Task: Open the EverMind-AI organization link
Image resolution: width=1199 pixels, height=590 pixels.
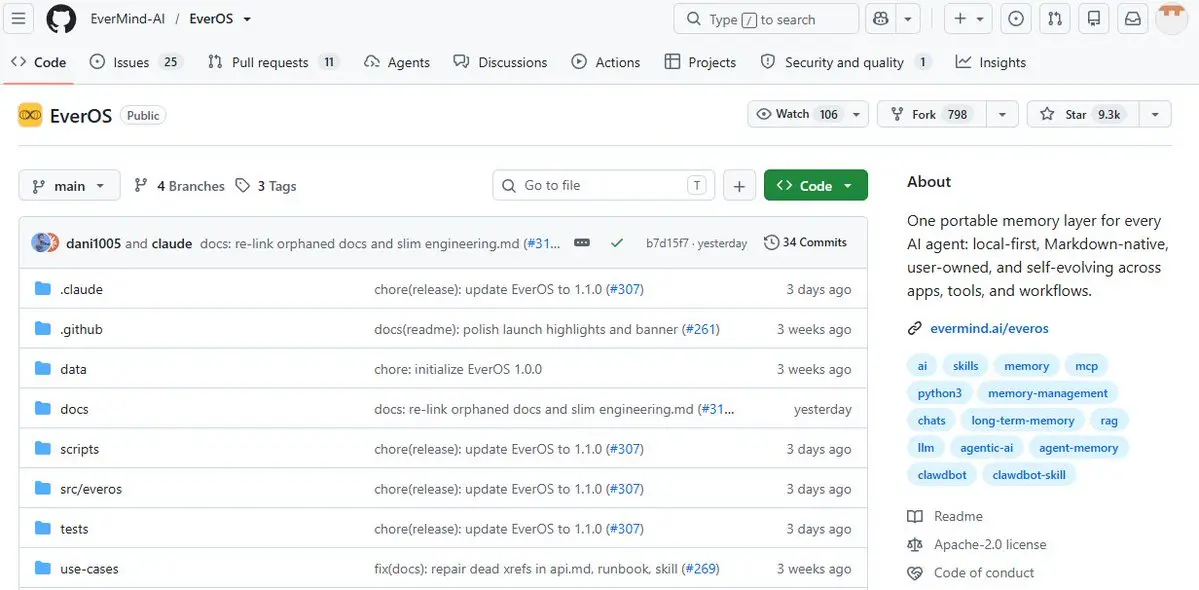Action: point(126,19)
